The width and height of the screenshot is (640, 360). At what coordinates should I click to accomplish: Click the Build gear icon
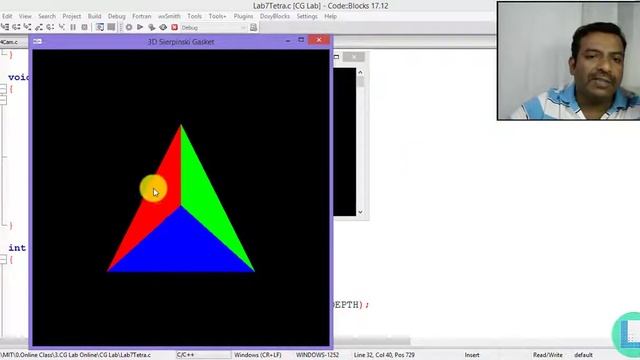pyautogui.click(x=129, y=27)
